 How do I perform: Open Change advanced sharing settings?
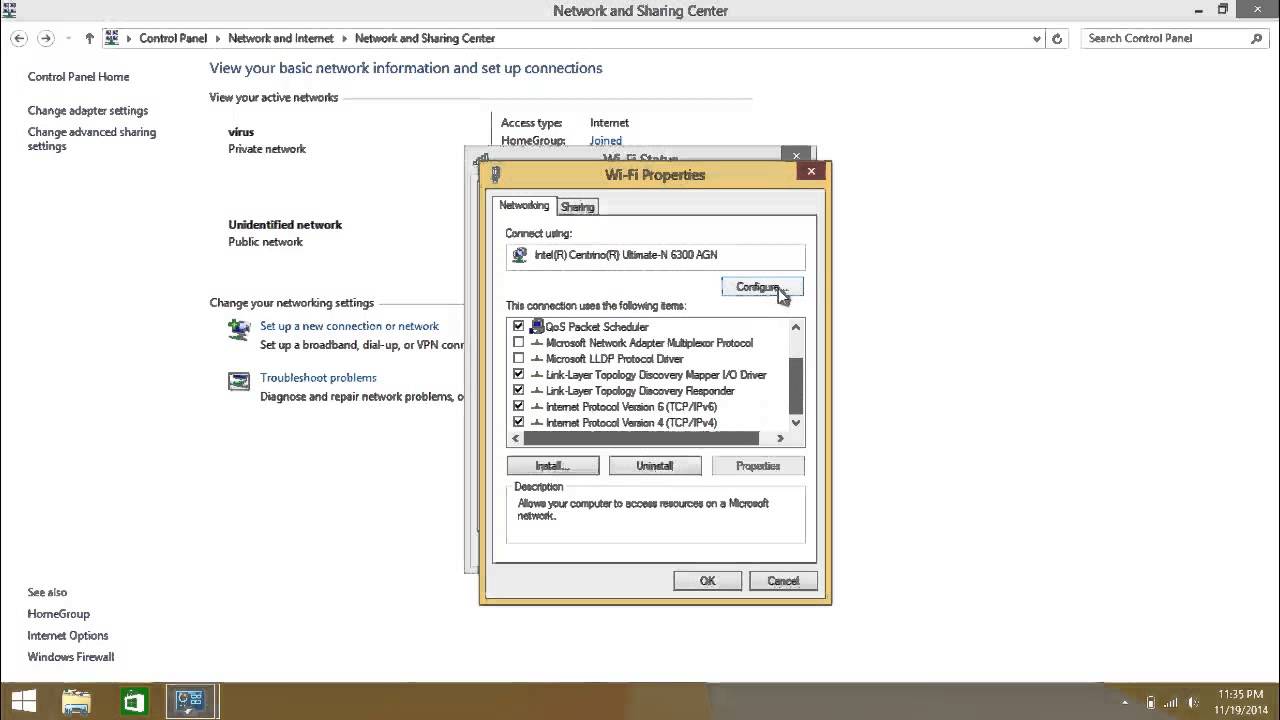coord(92,139)
